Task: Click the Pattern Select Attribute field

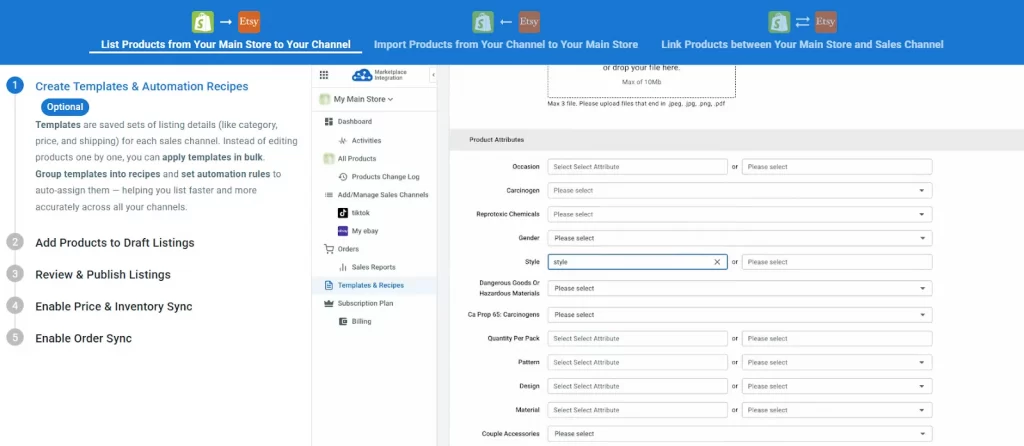Action: coord(637,362)
